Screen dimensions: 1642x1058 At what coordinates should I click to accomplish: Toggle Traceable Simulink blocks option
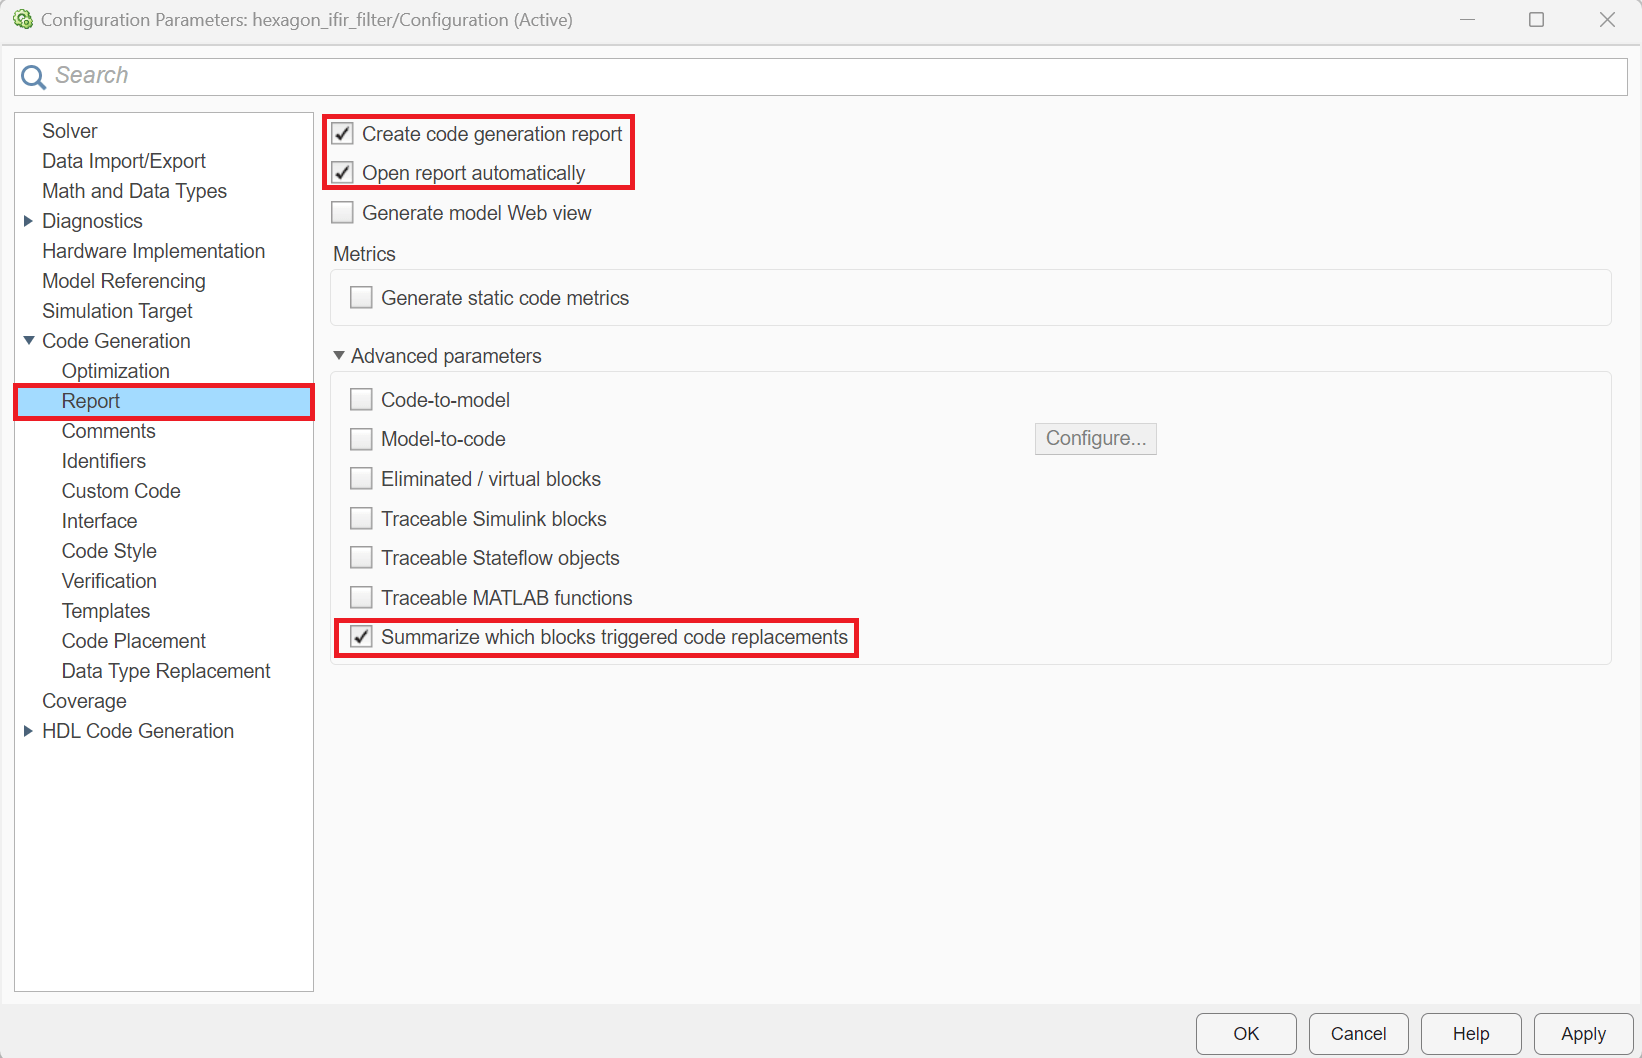362,519
